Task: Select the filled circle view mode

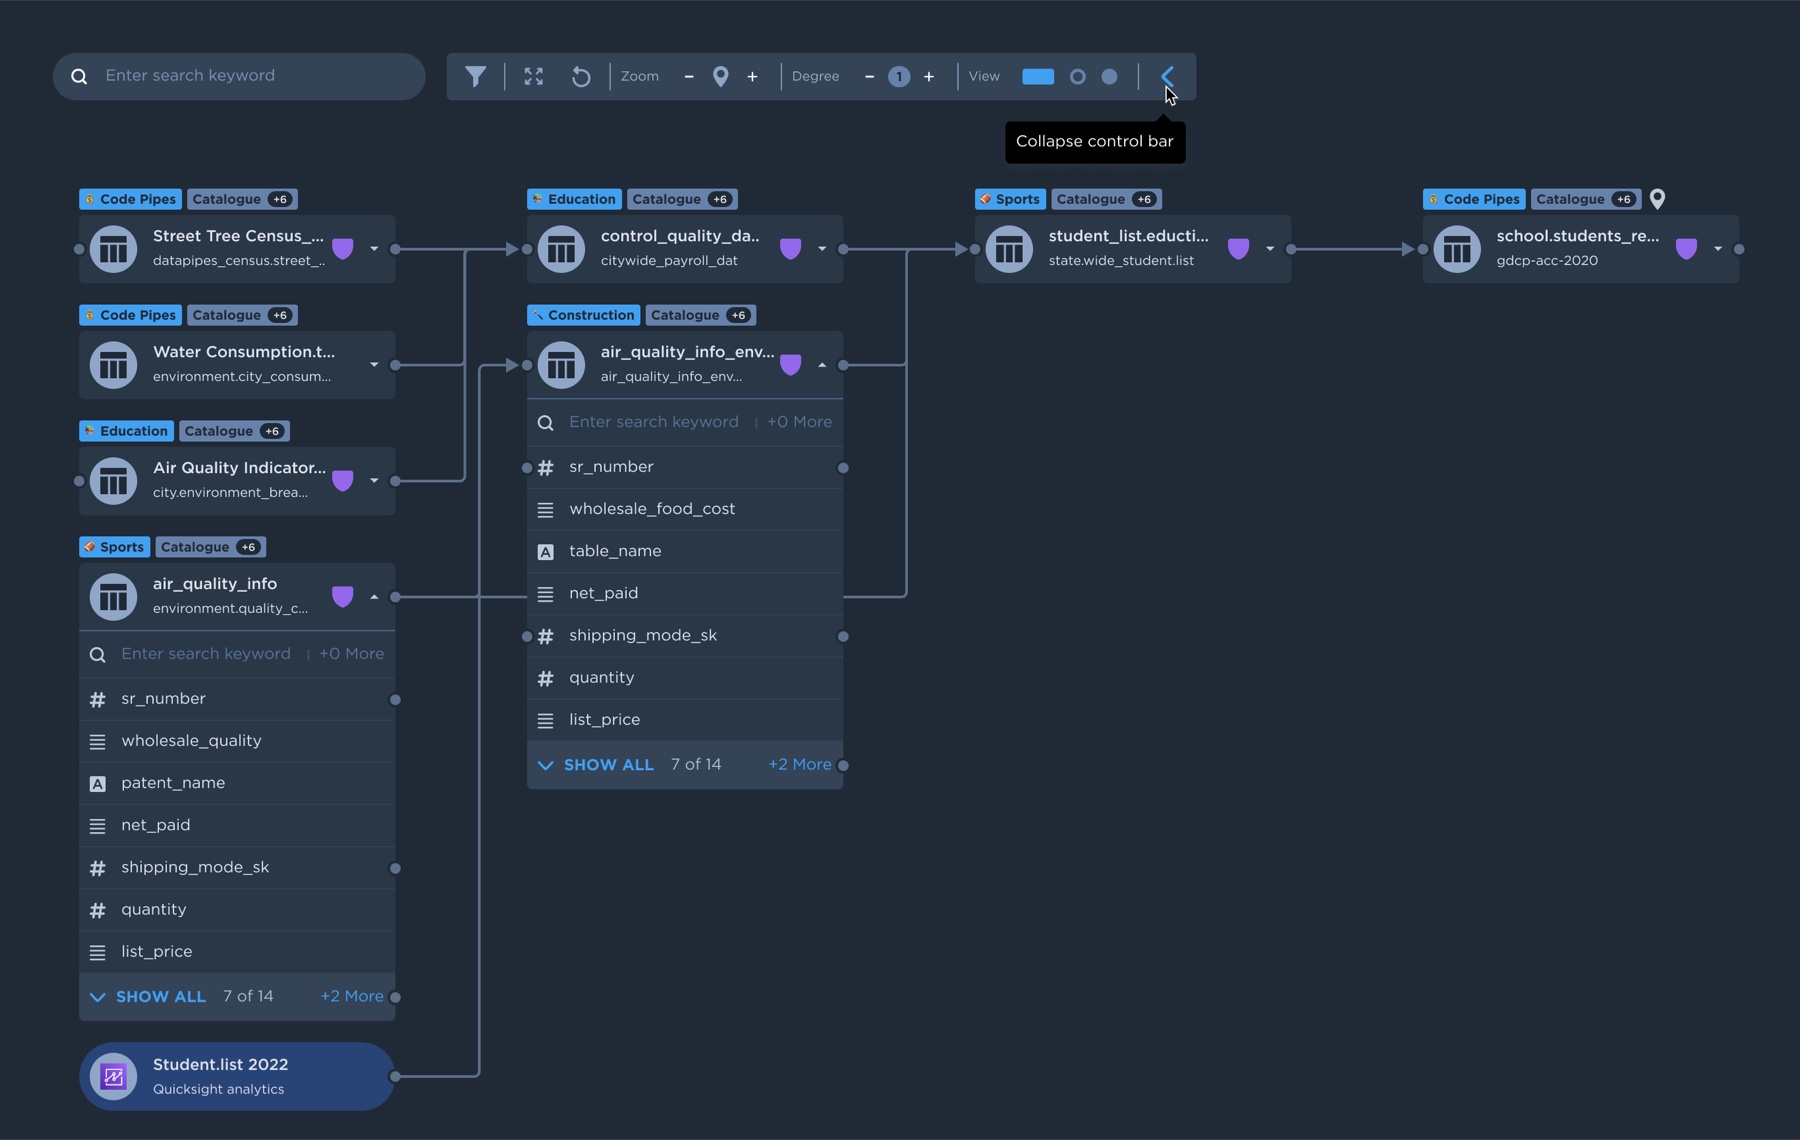Action: pos(1109,76)
